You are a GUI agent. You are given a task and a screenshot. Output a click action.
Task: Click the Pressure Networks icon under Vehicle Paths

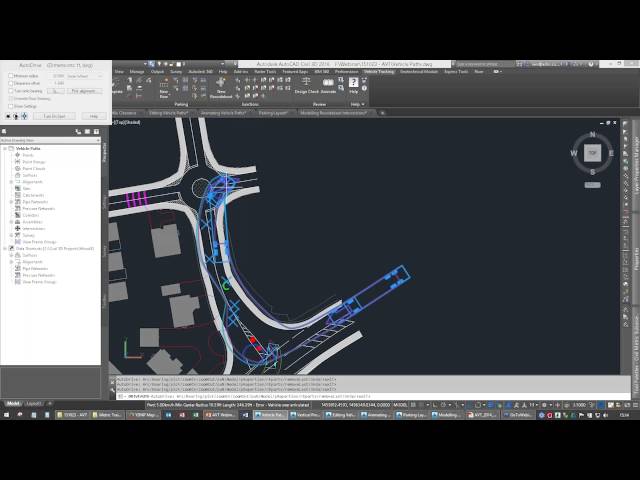pyautogui.click(x=18, y=208)
